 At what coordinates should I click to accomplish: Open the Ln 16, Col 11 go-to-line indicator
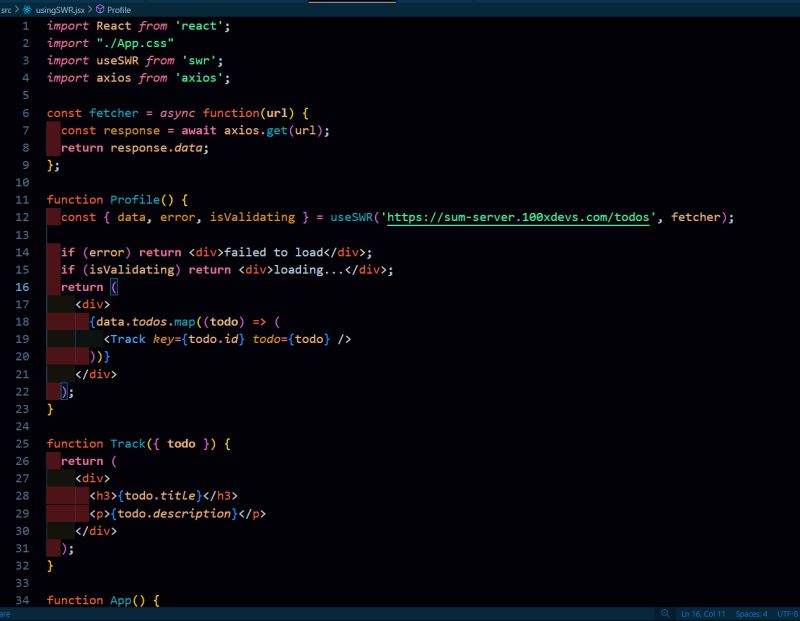[x=703, y=613]
